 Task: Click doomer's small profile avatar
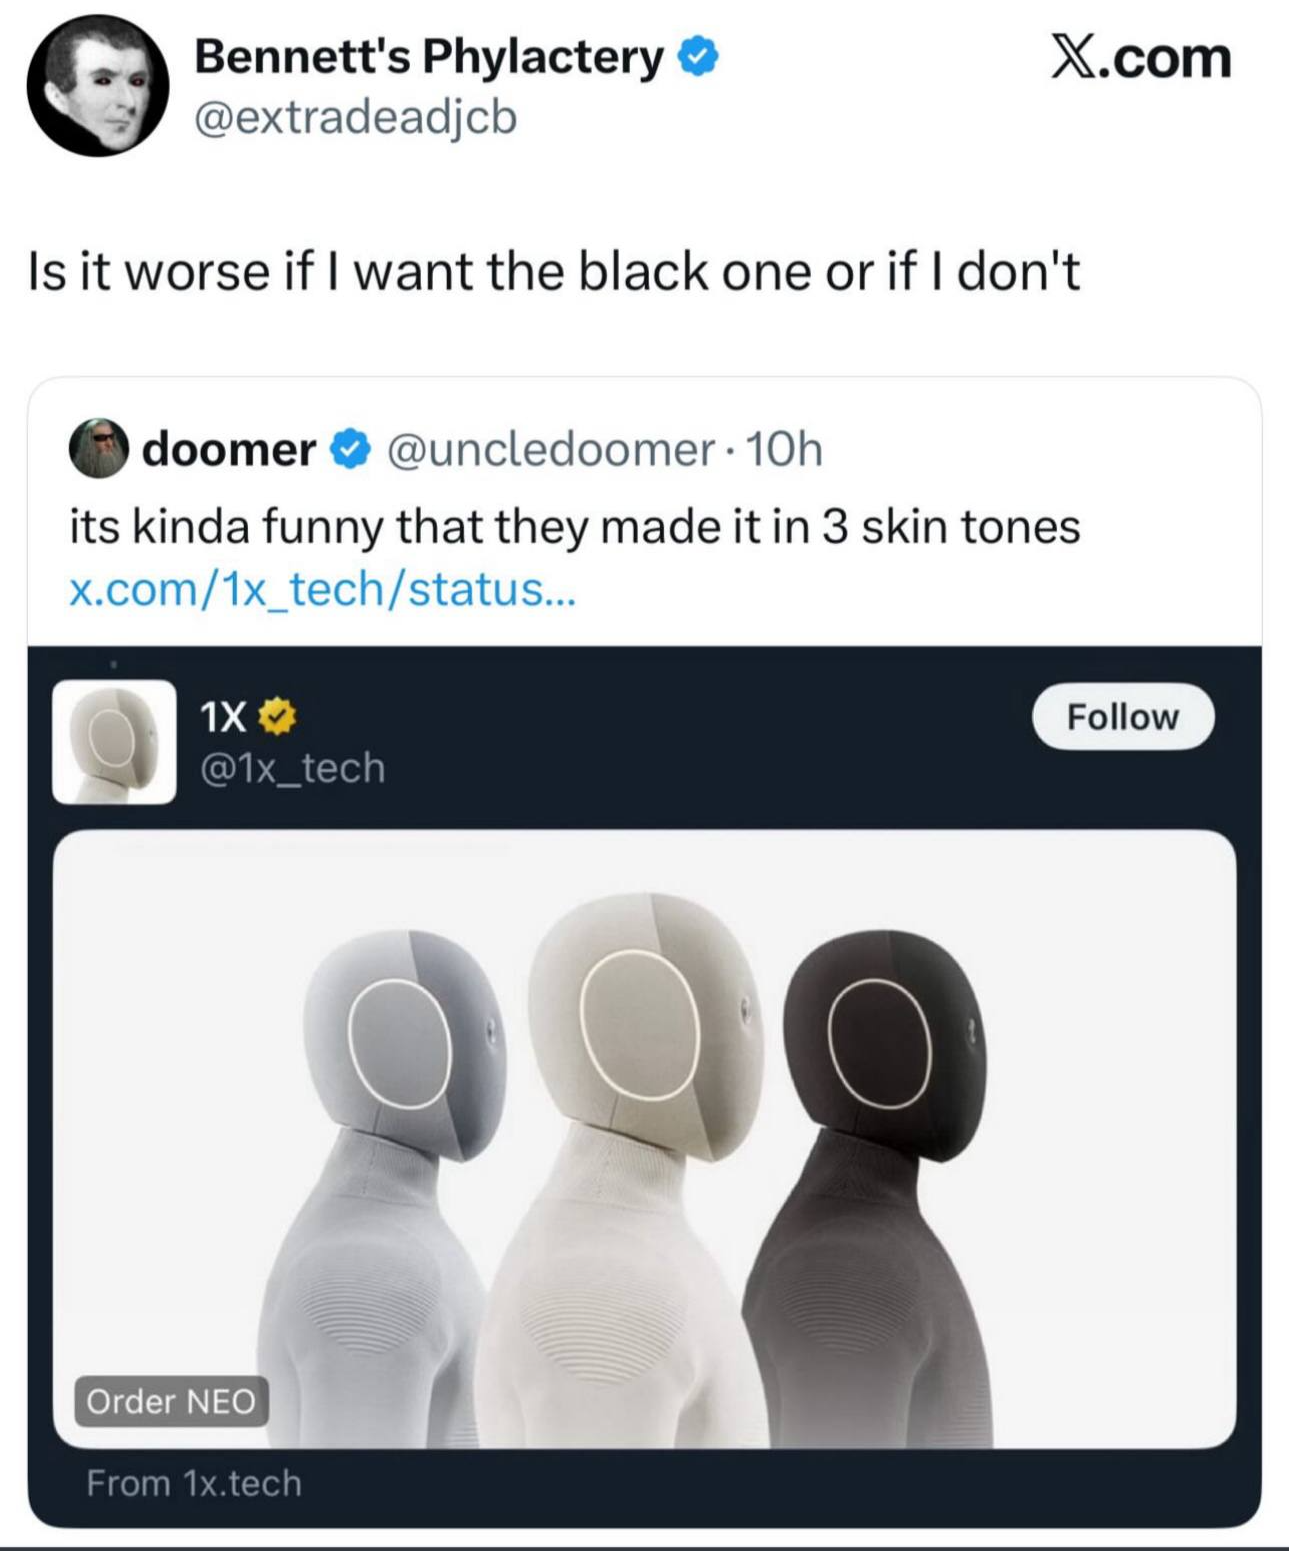pyautogui.click(x=98, y=449)
